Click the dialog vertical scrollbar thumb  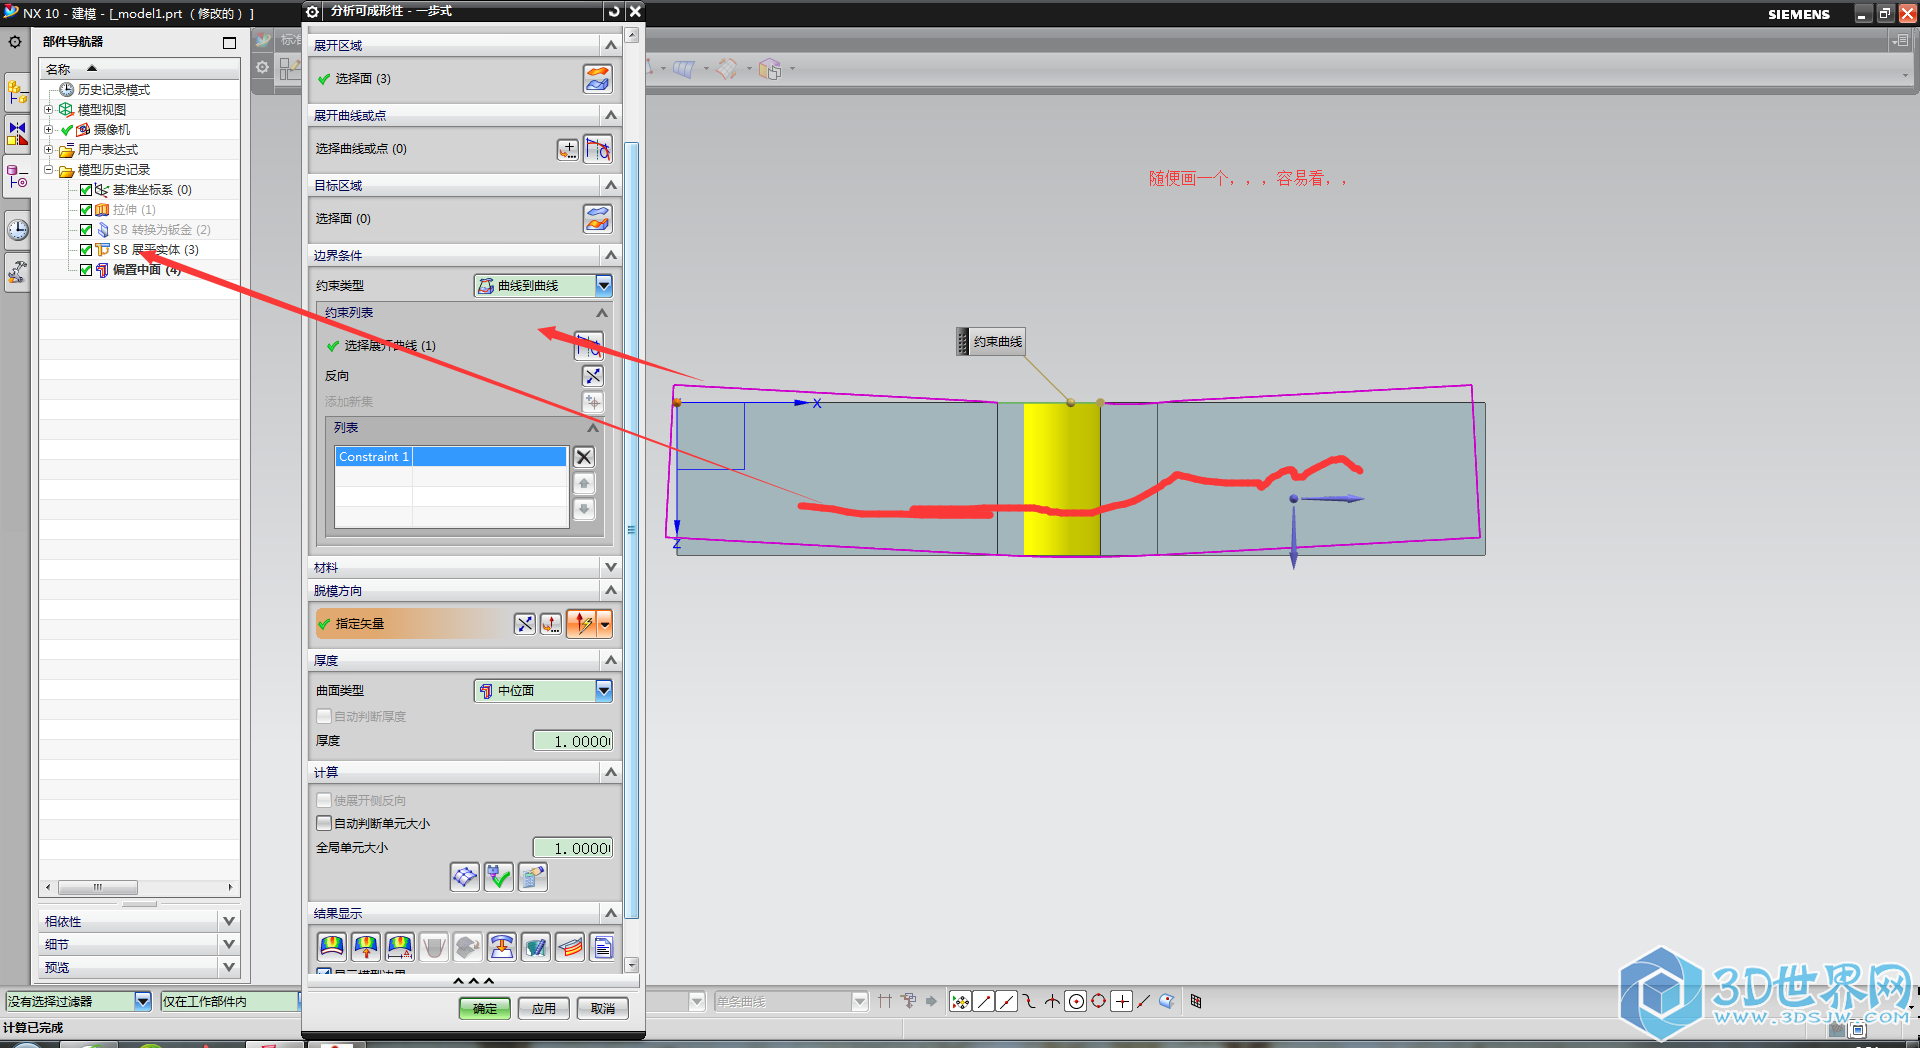click(x=631, y=530)
